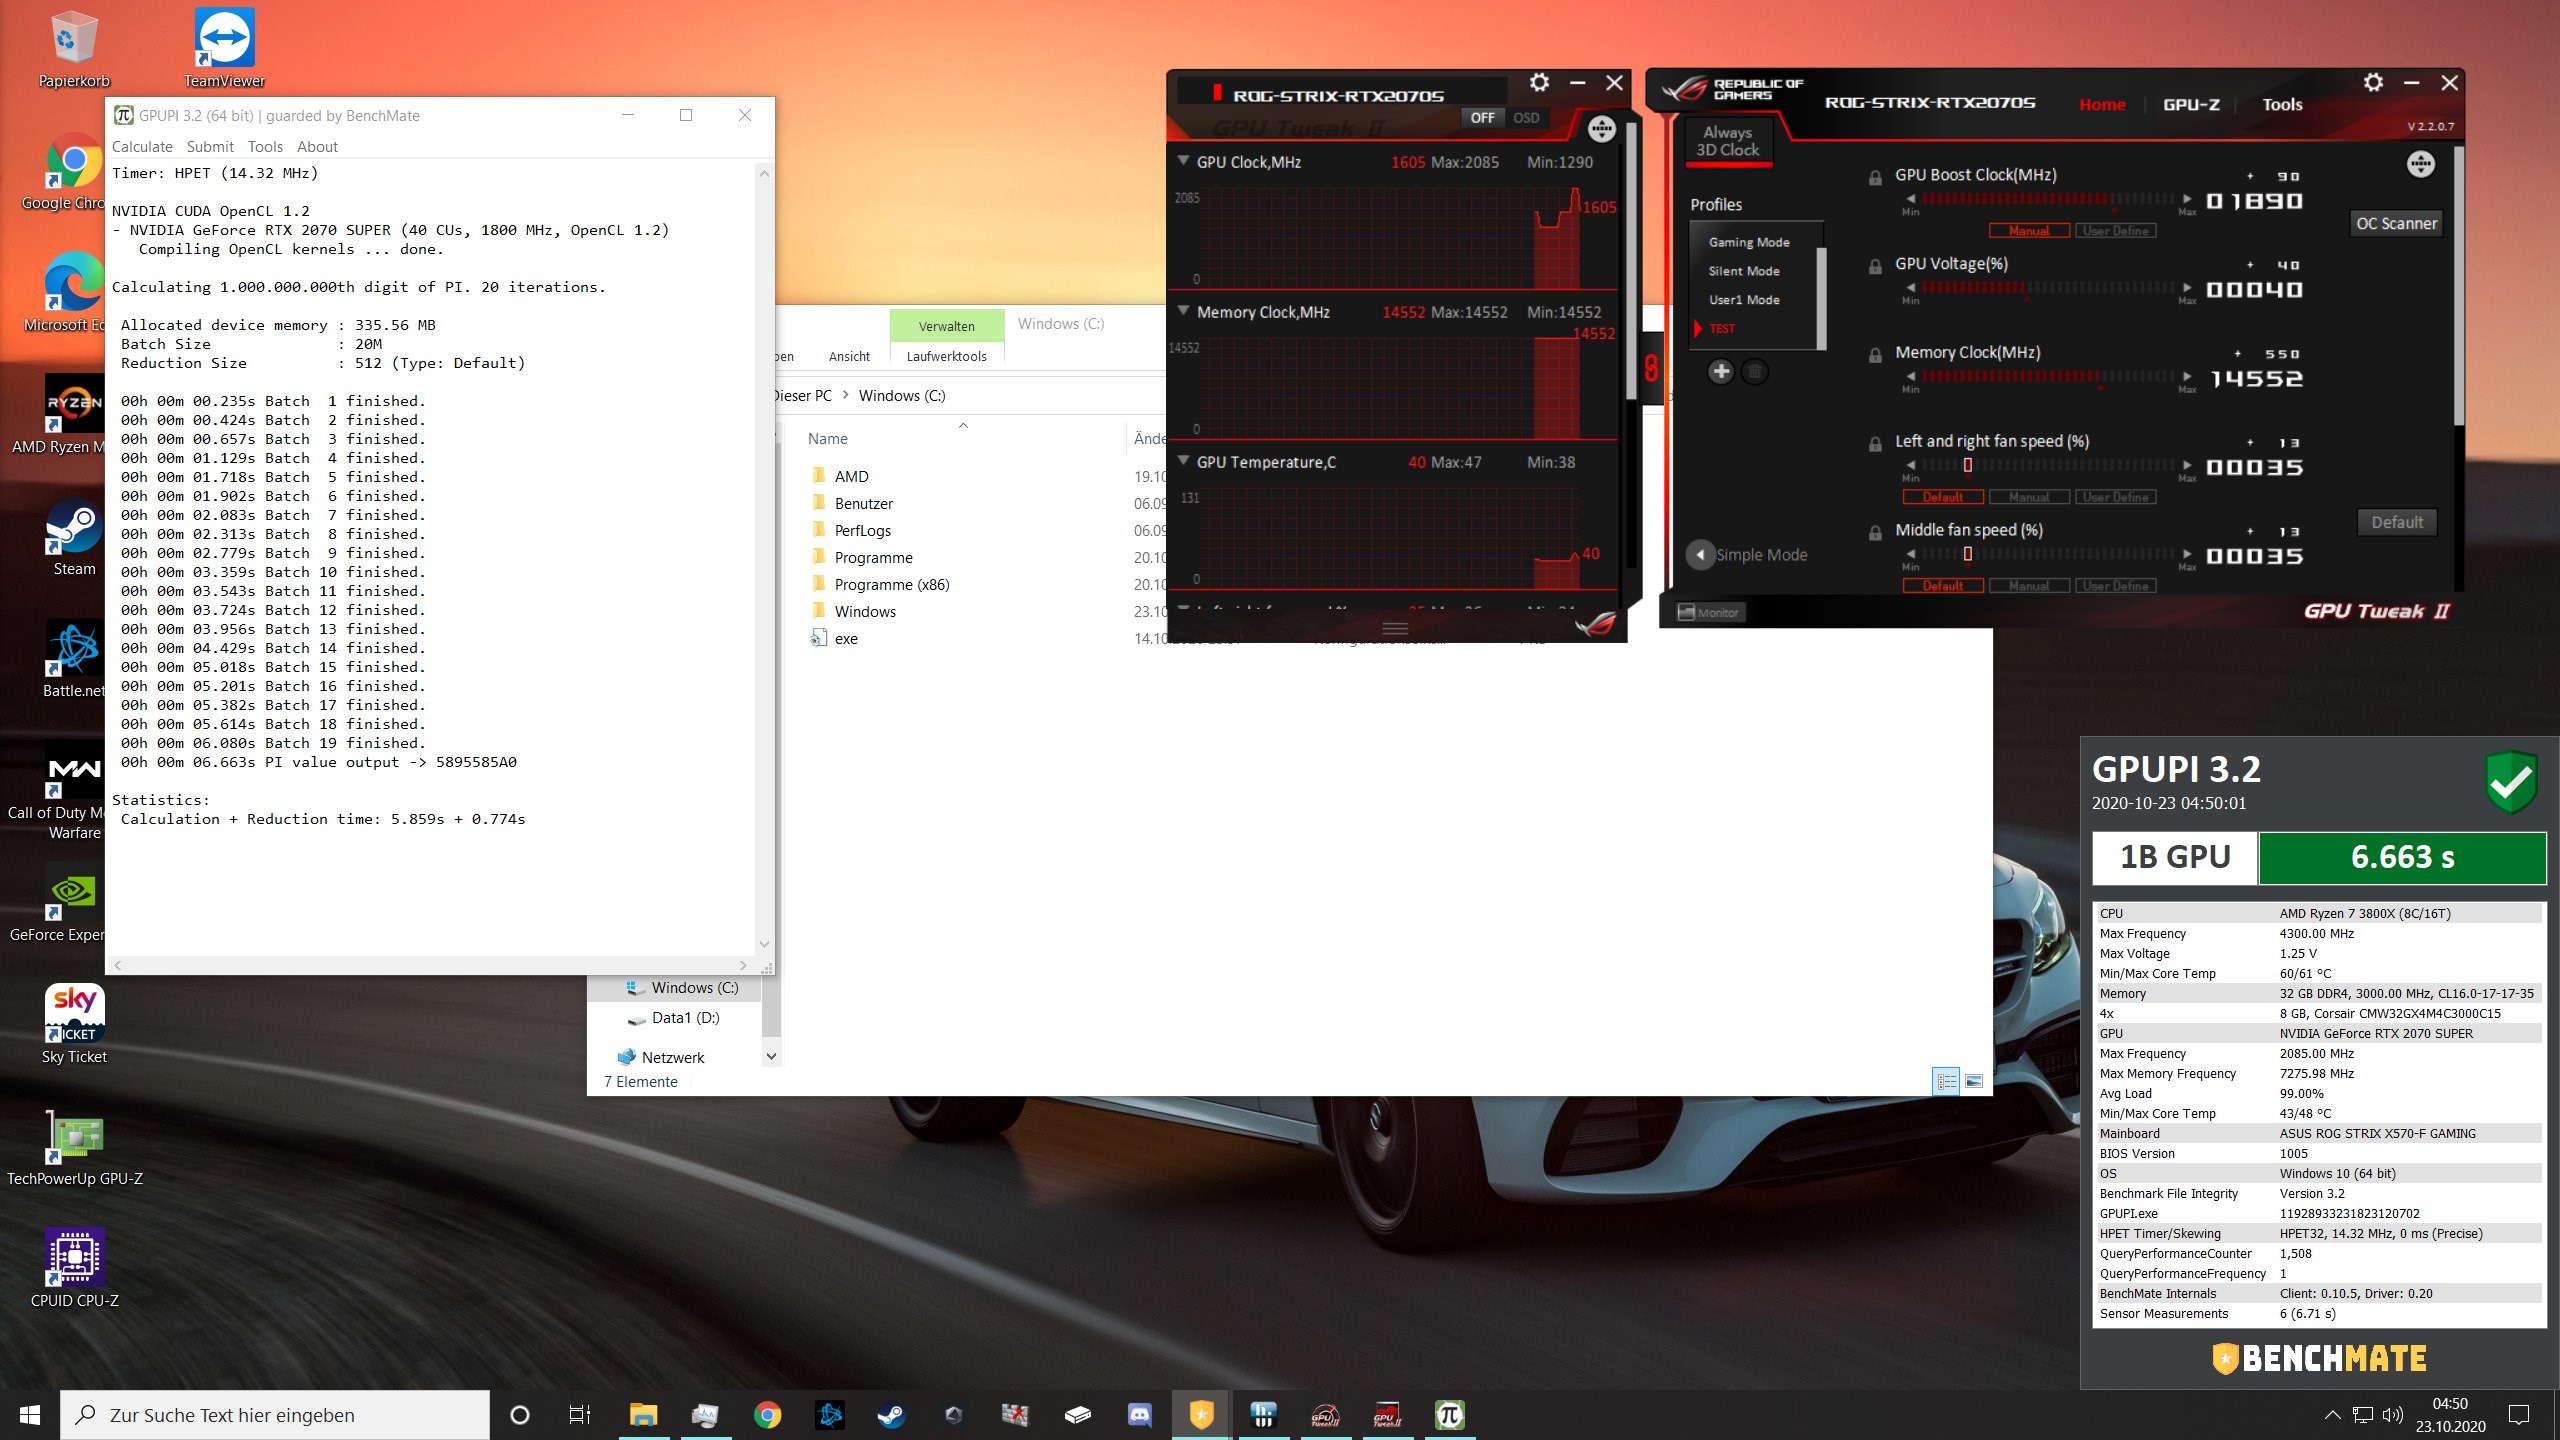The image size is (2560, 1440).
Task: Open the Submit menu in GPUPI
Action: click(x=210, y=147)
